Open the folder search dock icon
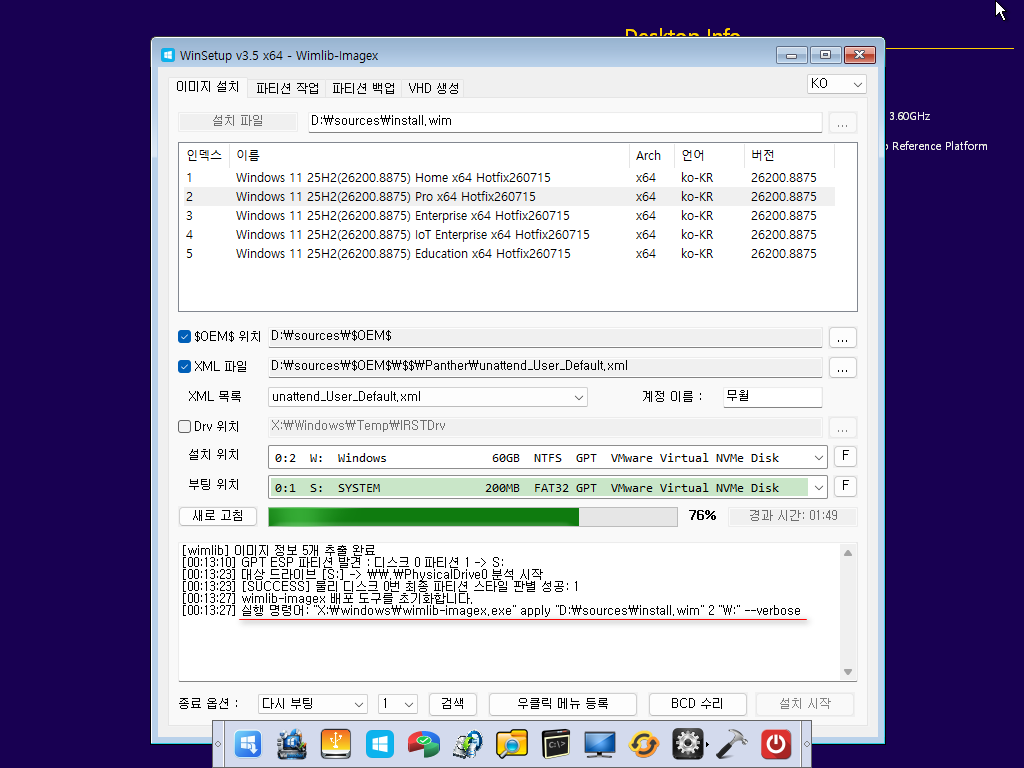Image resolution: width=1024 pixels, height=768 pixels. (x=511, y=744)
